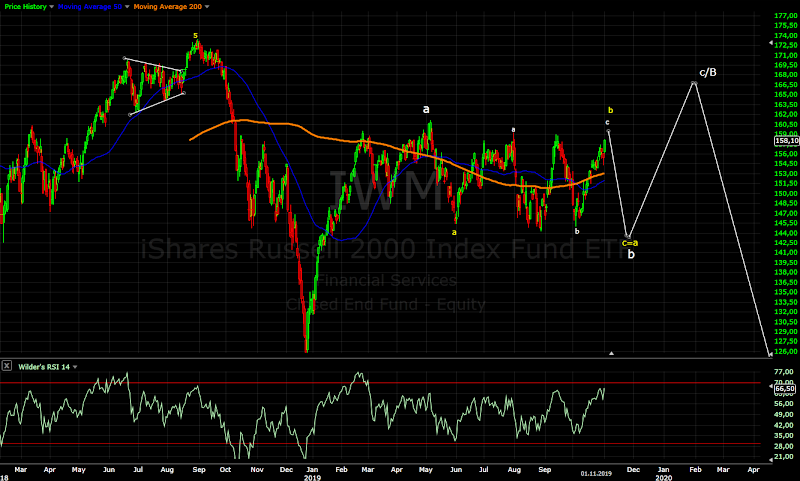800x481 pixels.
Task: Select the yellow c=a annotation label
Action: [630, 243]
